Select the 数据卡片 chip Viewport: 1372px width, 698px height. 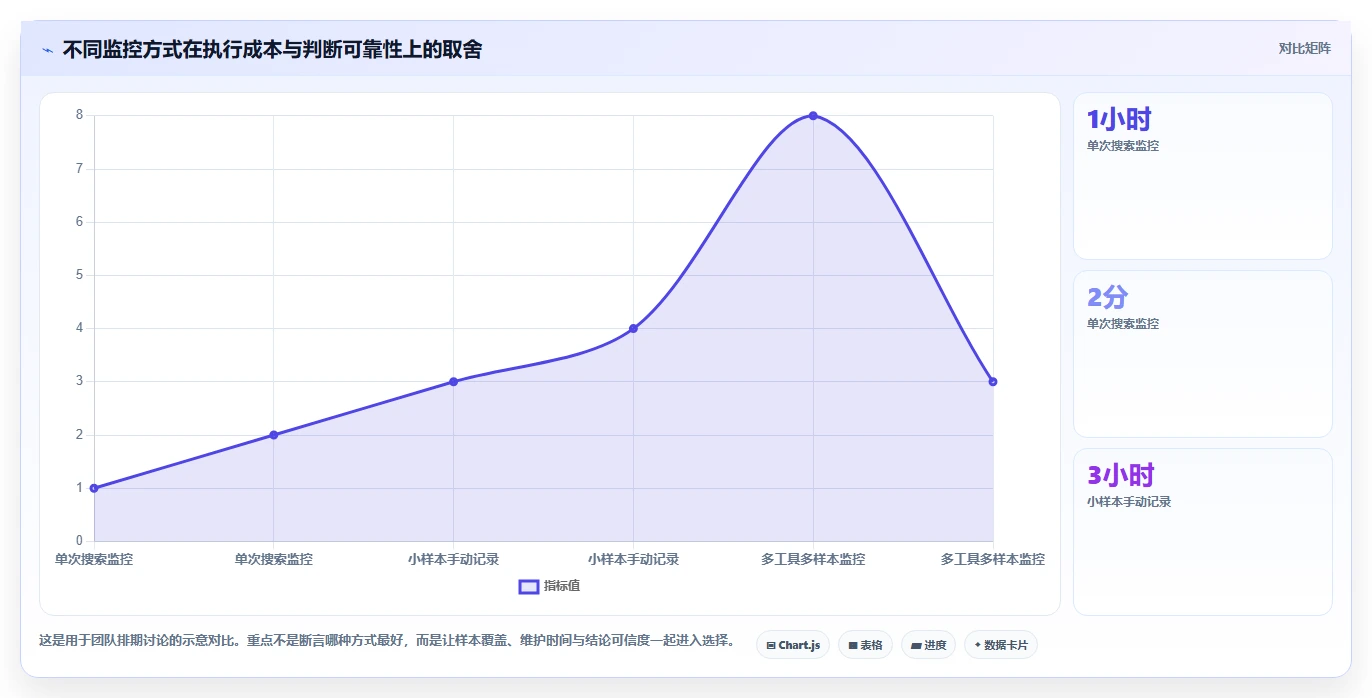pyautogui.click(x=1001, y=645)
